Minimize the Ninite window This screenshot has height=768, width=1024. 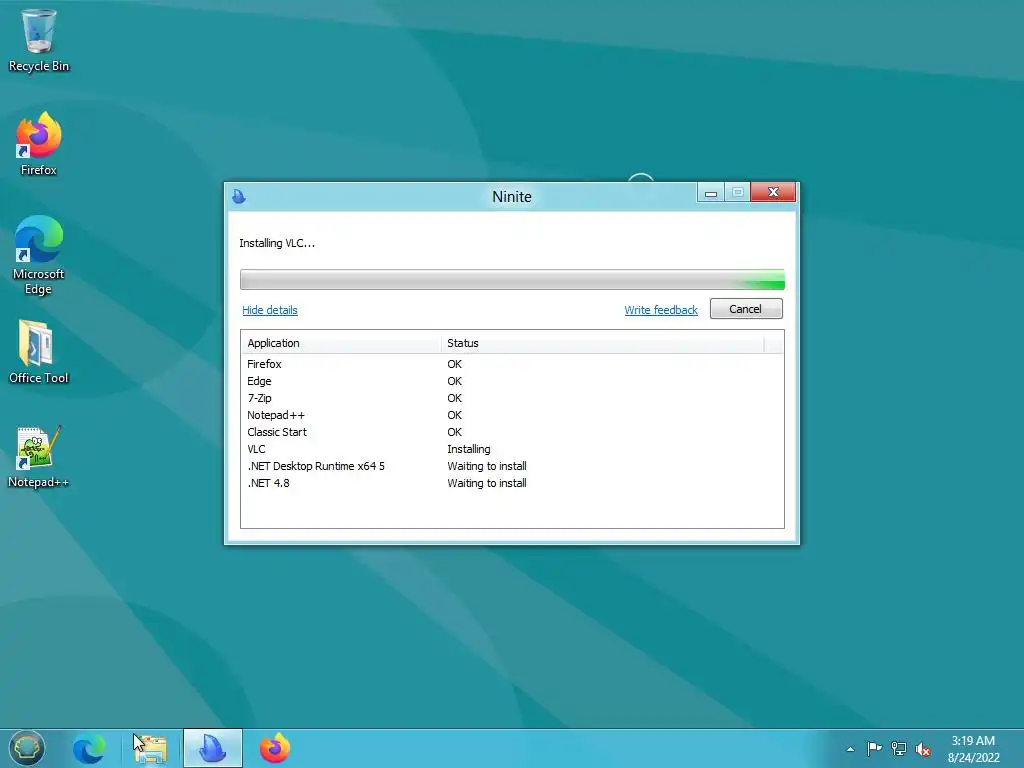711,193
